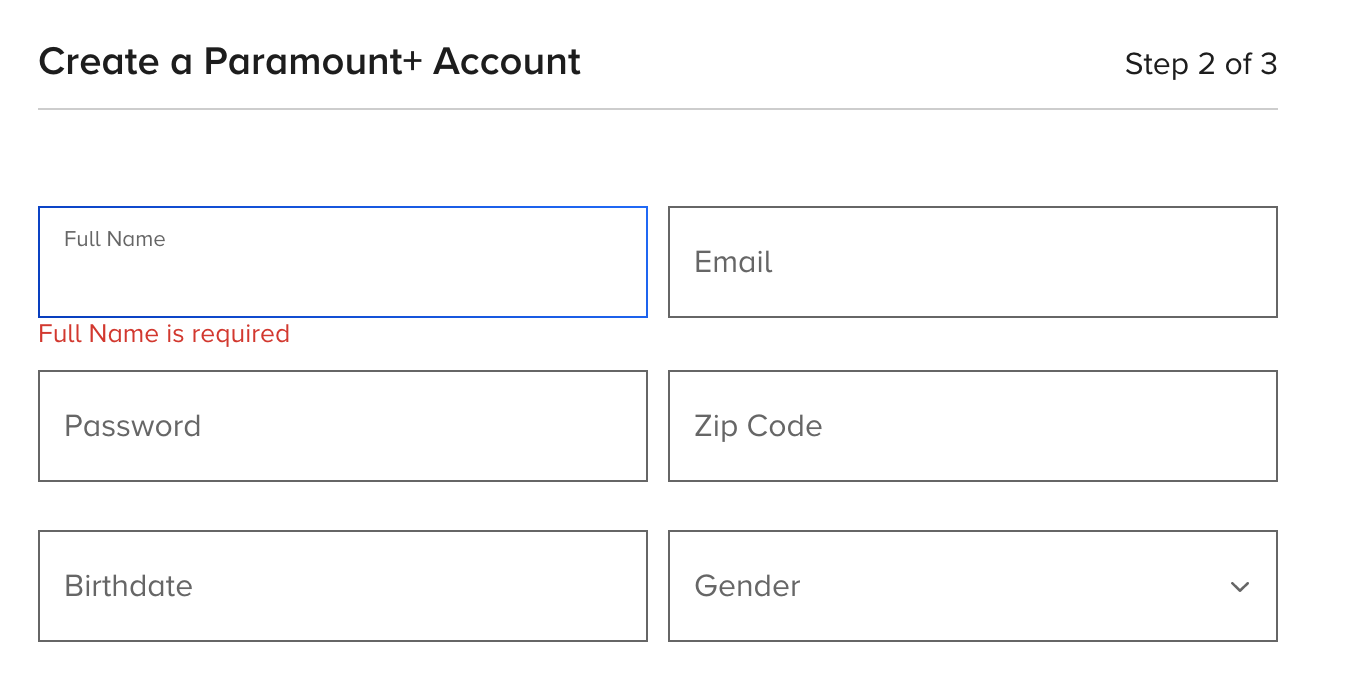Screen dimensions: 1348x676
Task: Click the "Full Name is required" error
Action: (164, 334)
